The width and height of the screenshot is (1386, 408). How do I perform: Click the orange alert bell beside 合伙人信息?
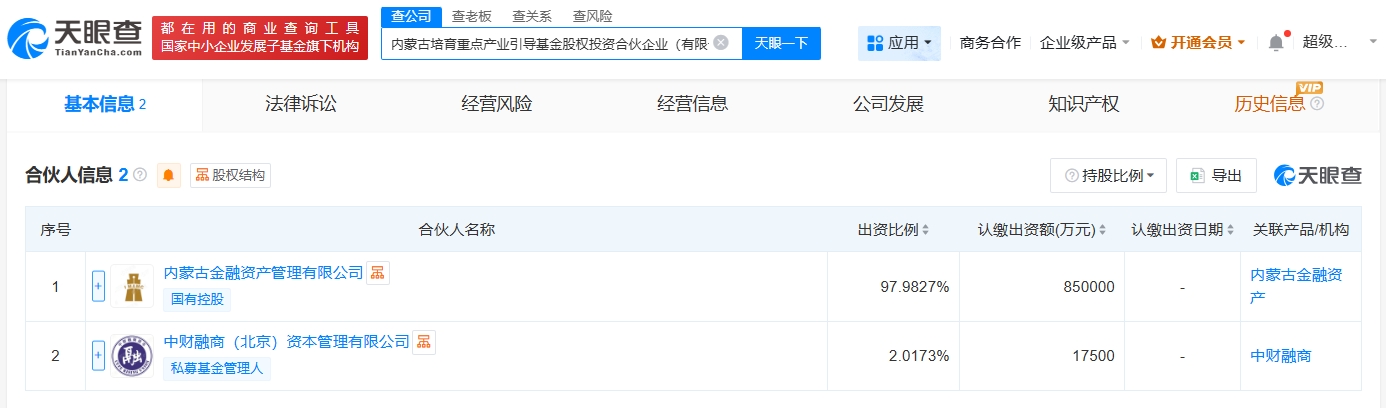pyautogui.click(x=169, y=176)
